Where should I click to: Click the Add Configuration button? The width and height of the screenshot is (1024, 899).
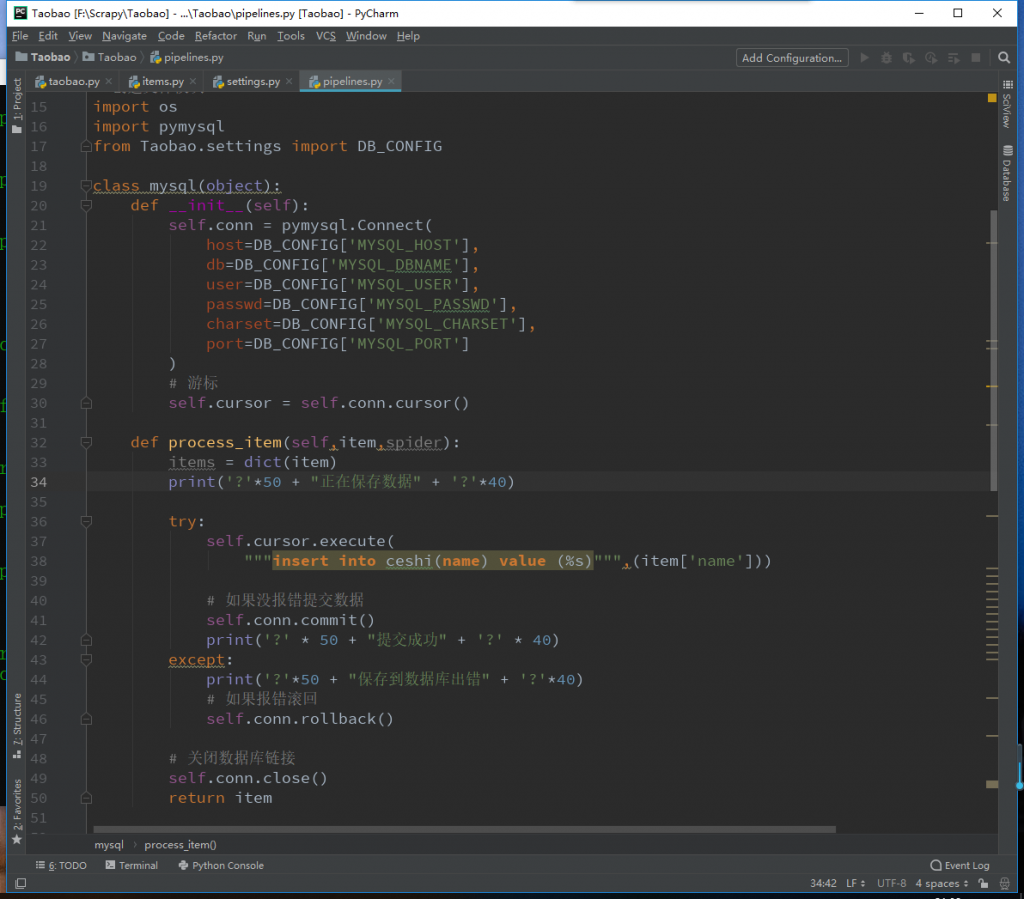(792, 58)
